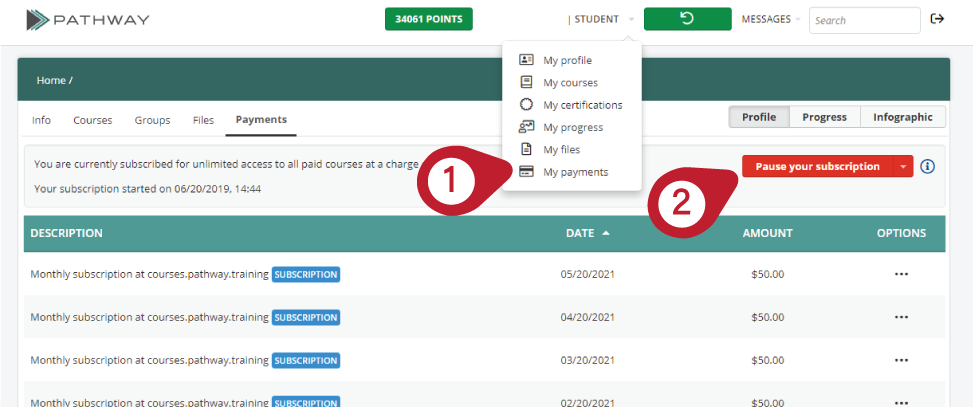Click the My courses book icon
This screenshot has height=407, width=973.
[x=526, y=82]
